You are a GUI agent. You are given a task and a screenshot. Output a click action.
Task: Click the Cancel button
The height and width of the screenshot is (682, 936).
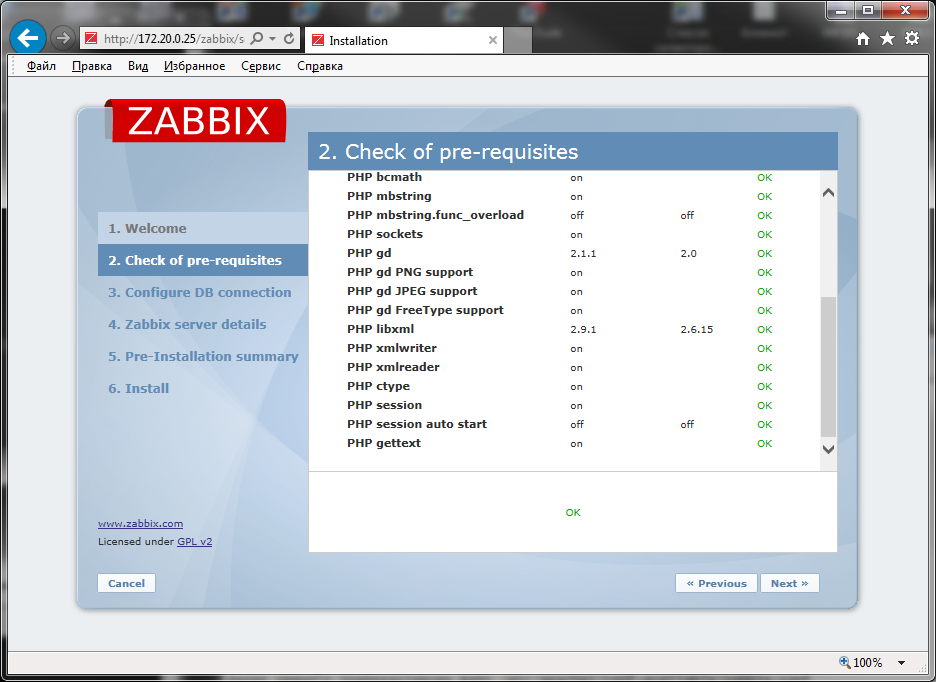pyautogui.click(x=127, y=583)
